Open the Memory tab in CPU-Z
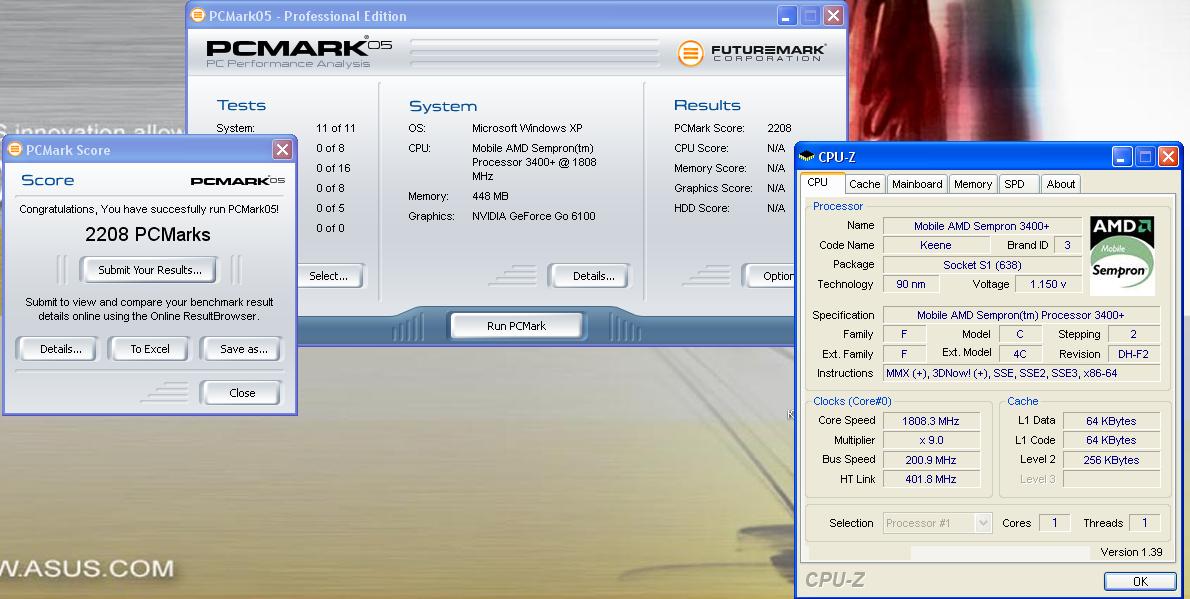 click(972, 184)
